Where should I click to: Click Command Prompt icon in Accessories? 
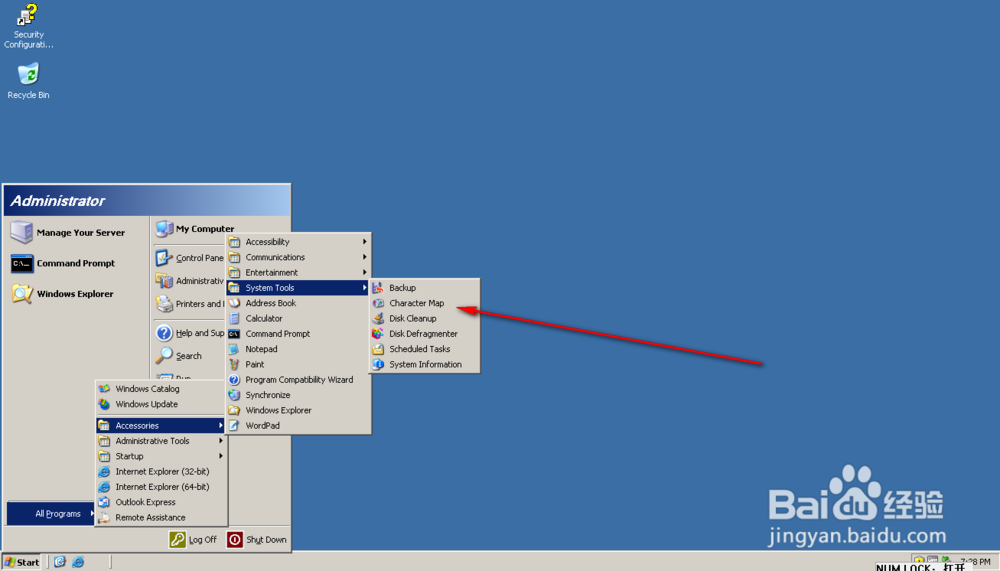point(234,334)
